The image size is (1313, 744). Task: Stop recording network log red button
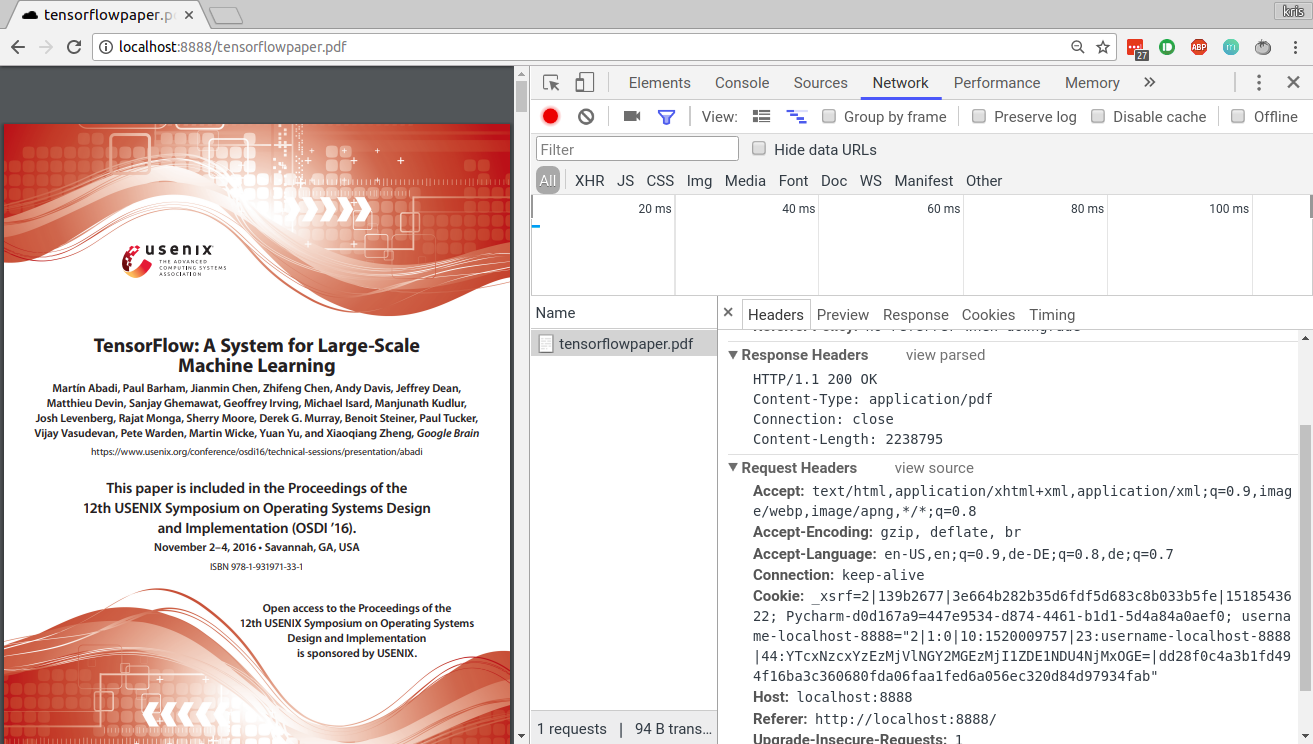pos(550,116)
